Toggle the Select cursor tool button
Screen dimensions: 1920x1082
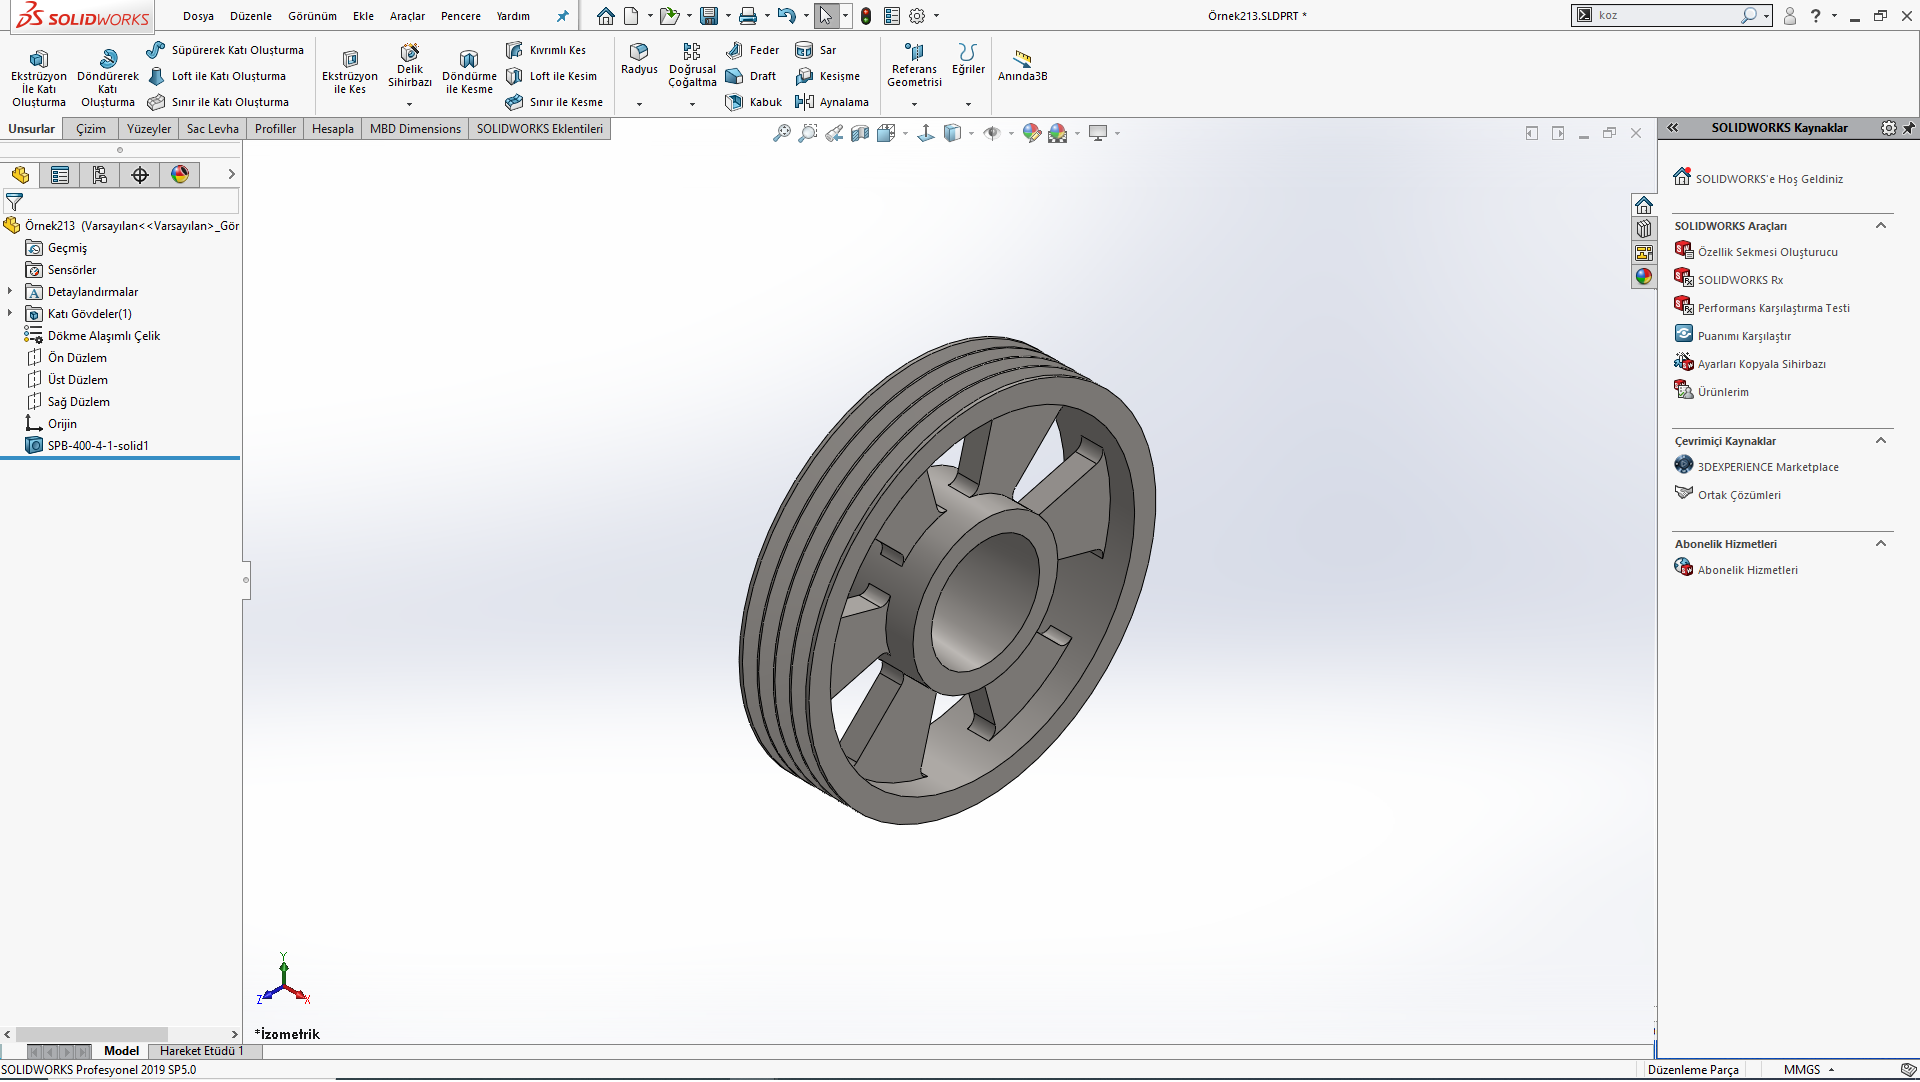click(x=826, y=16)
